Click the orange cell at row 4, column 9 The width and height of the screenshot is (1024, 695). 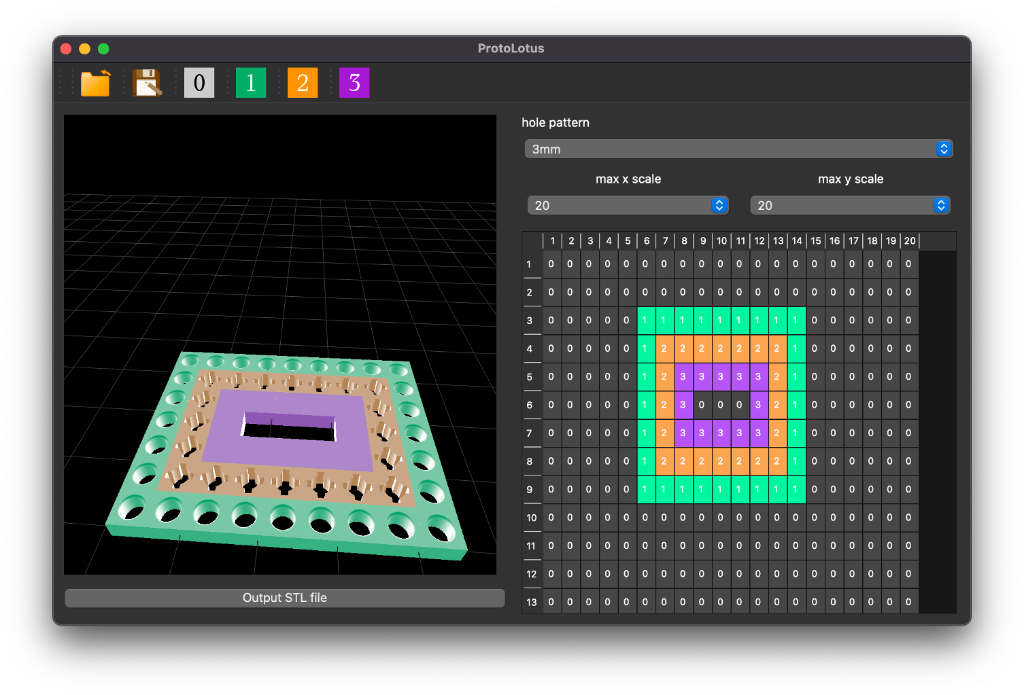tap(702, 349)
